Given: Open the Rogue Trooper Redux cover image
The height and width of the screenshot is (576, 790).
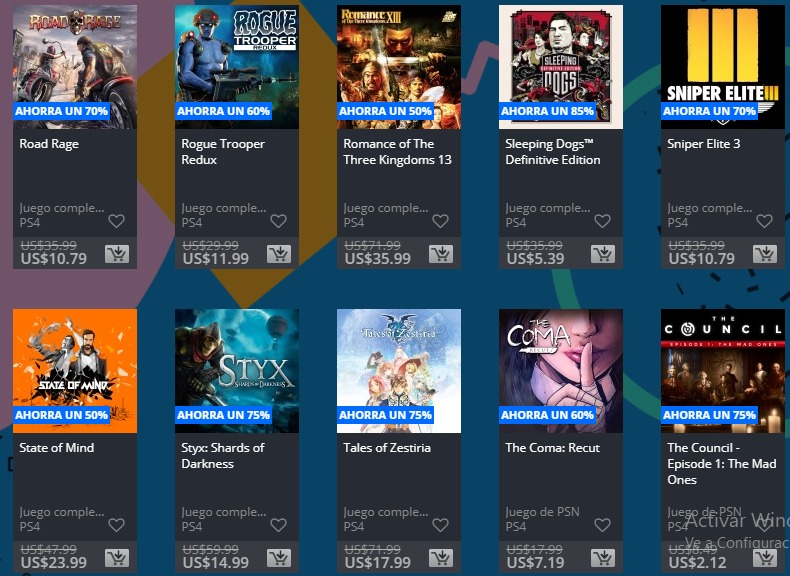Looking at the screenshot, I should [237, 67].
